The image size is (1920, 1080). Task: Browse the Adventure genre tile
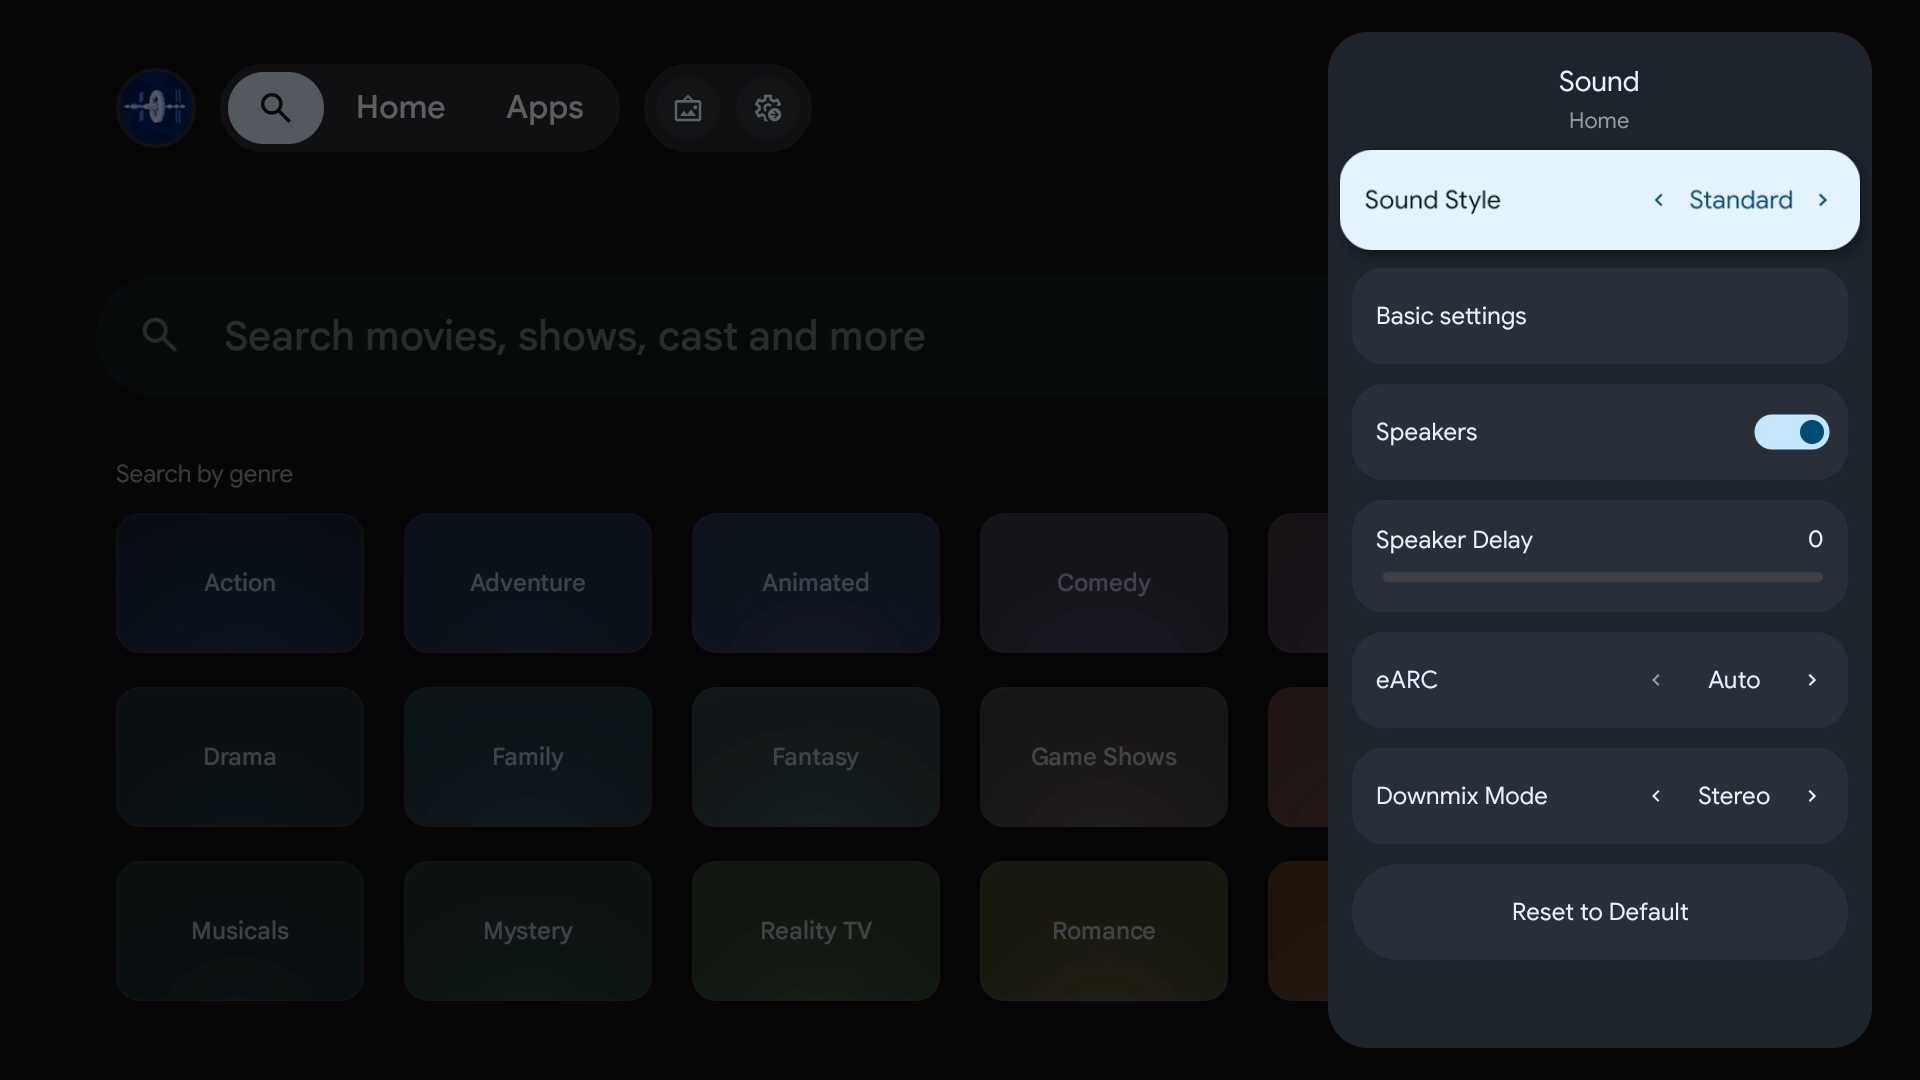(528, 583)
